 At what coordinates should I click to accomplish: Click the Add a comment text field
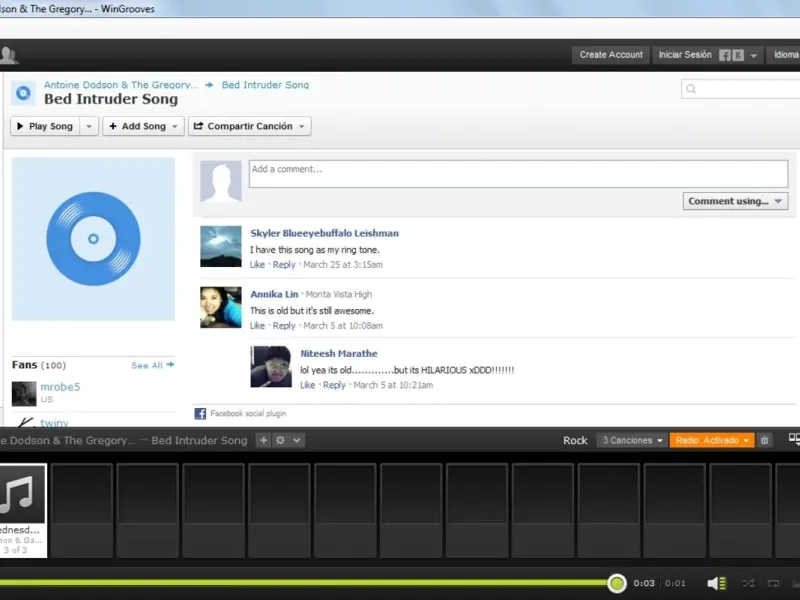pyautogui.click(x=518, y=173)
